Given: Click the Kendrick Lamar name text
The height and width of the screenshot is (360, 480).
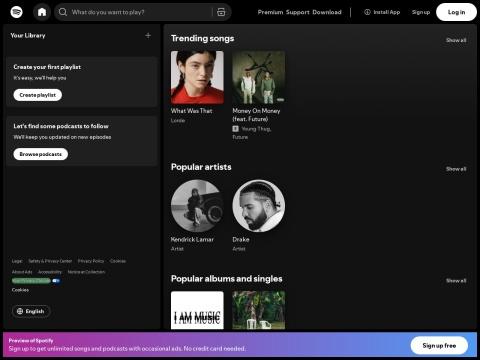Looking at the screenshot, I should click(x=192, y=239).
